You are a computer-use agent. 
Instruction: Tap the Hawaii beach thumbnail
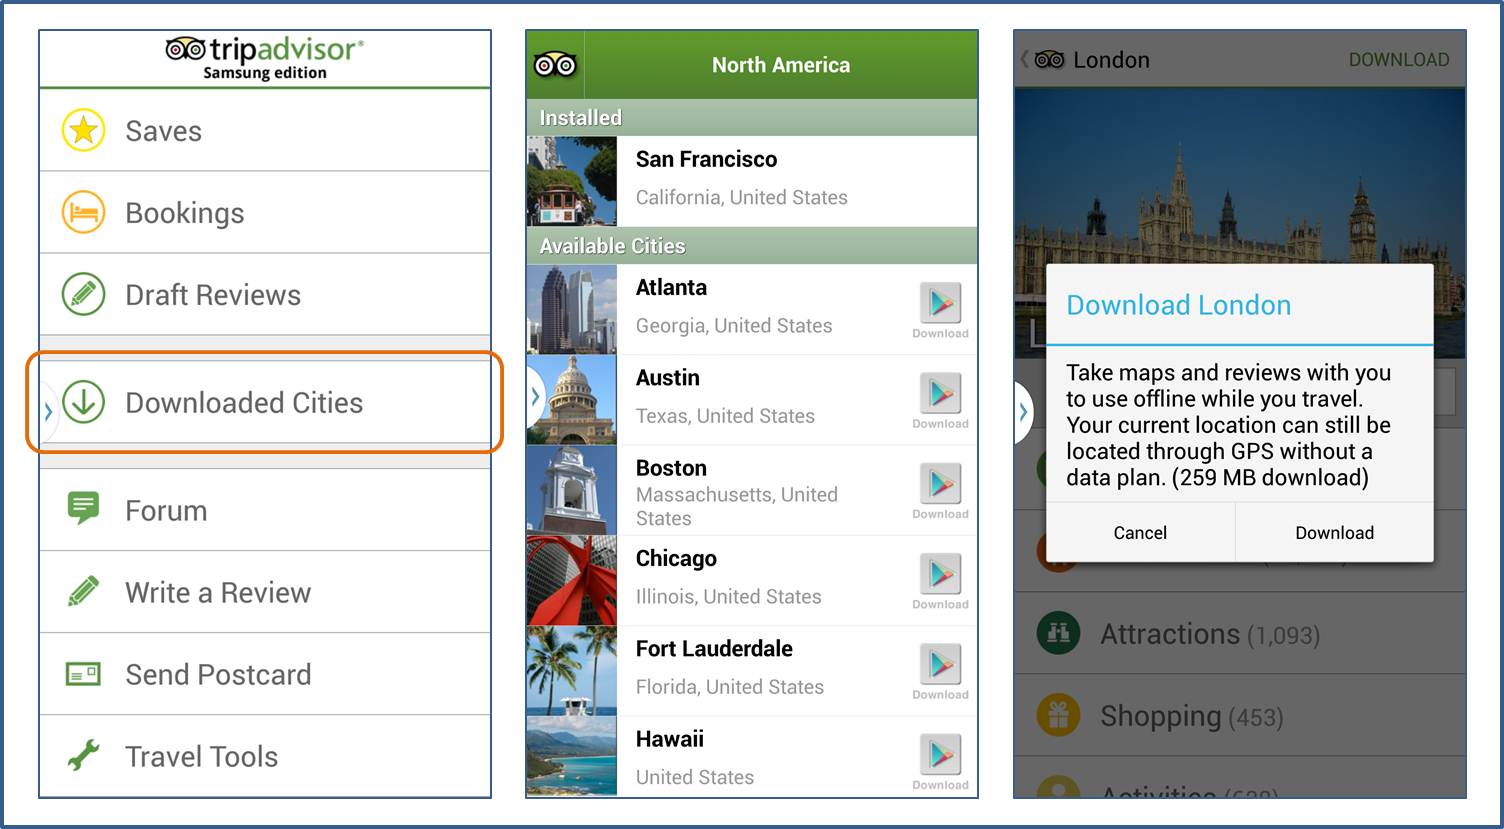point(572,757)
